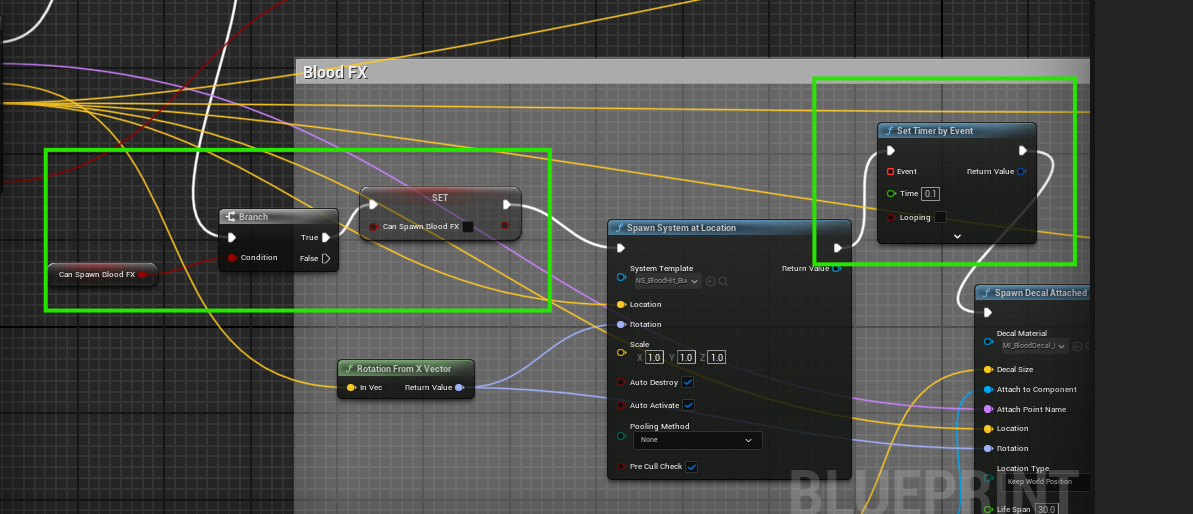1193x514 pixels.
Task: Select the Spawn Decal Attached node title
Action: point(1041,293)
